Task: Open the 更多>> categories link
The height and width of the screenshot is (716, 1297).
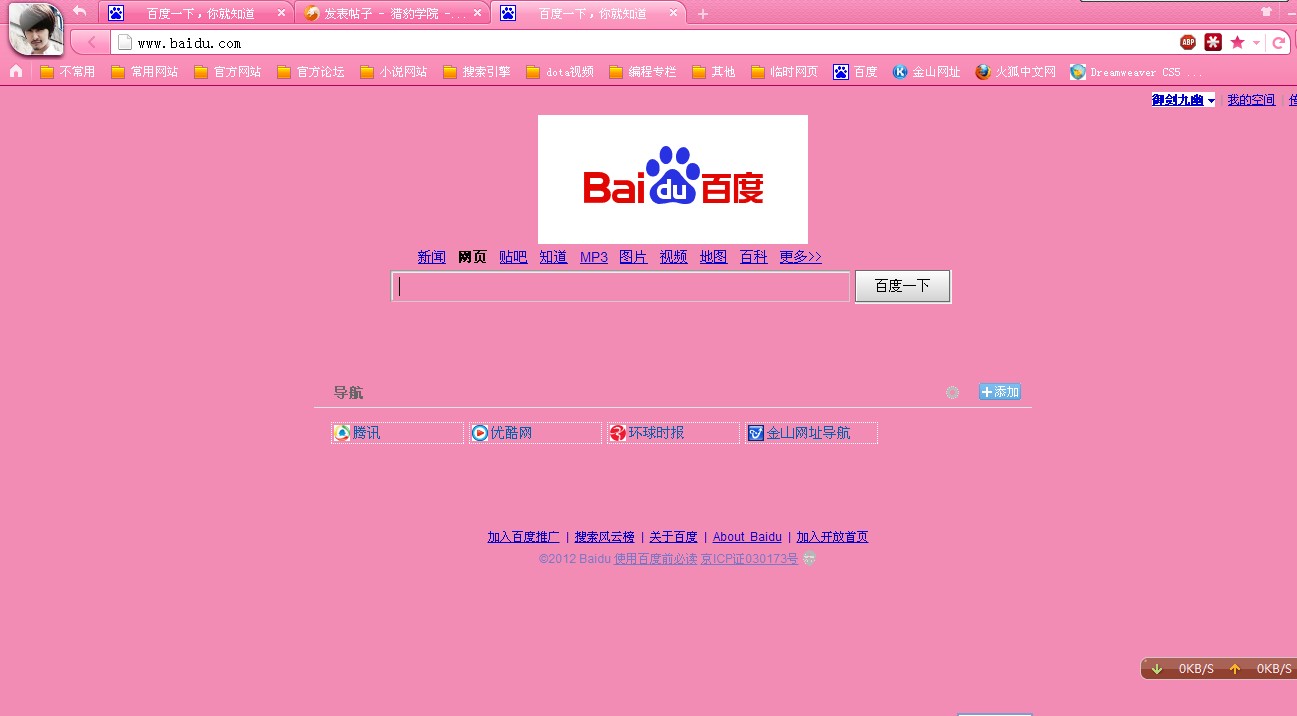Action: pyautogui.click(x=801, y=257)
